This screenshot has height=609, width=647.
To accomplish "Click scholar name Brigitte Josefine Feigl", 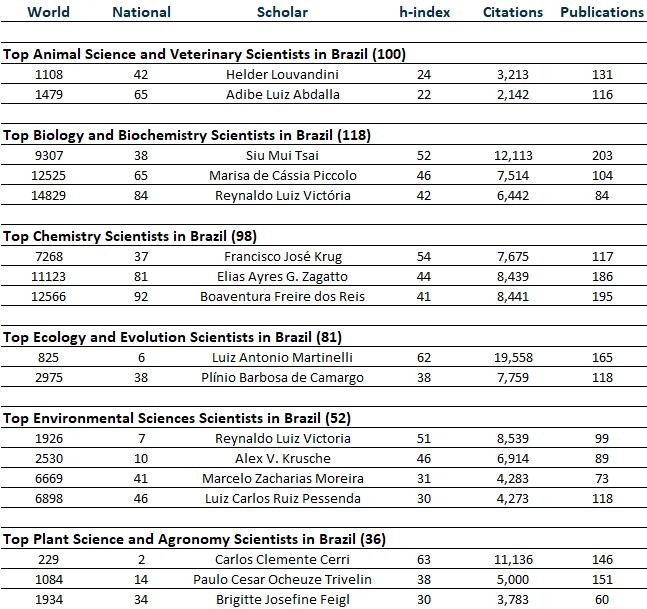I will click(283, 600).
